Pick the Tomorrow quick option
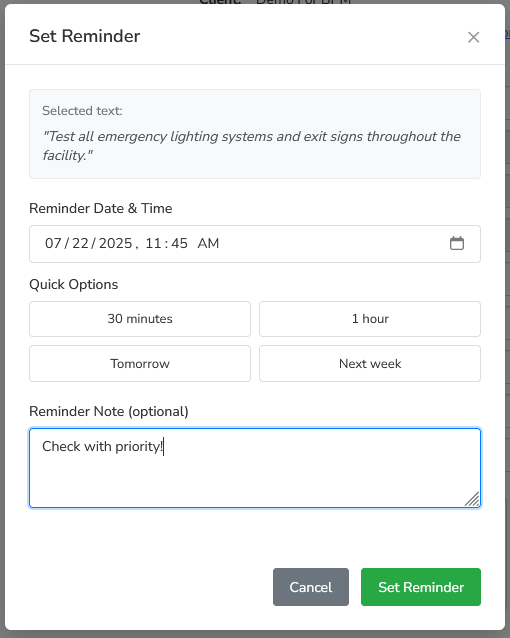The width and height of the screenshot is (510, 638). pos(140,364)
